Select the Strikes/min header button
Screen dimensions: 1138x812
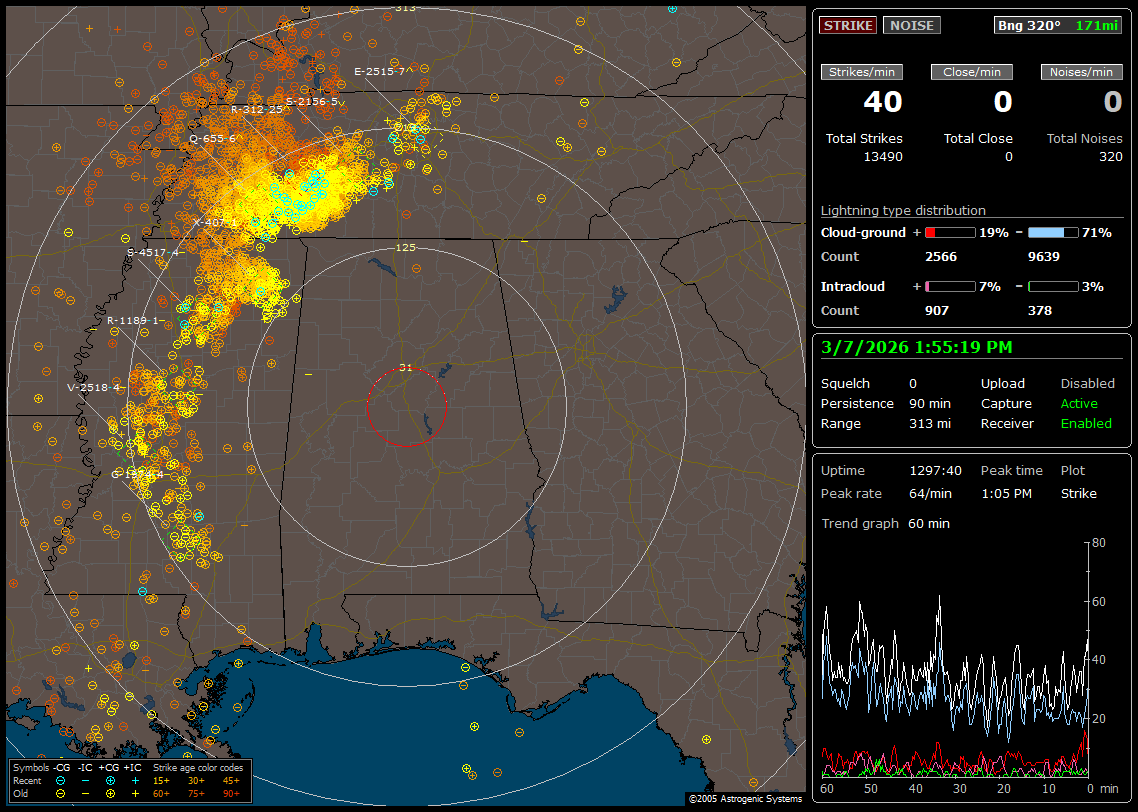pyautogui.click(x=862, y=72)
